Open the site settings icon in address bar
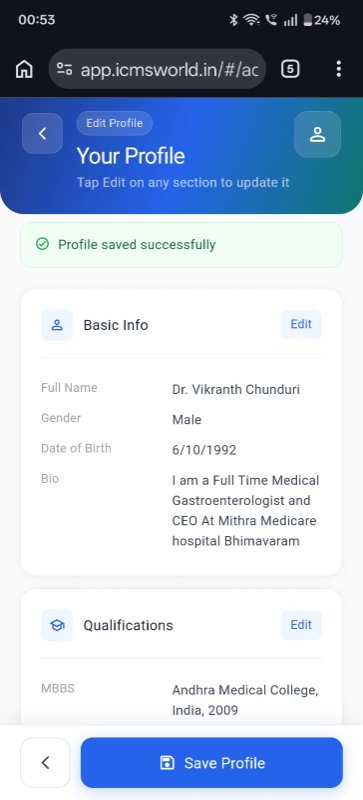363x800 pixels. tap(64, 69)
